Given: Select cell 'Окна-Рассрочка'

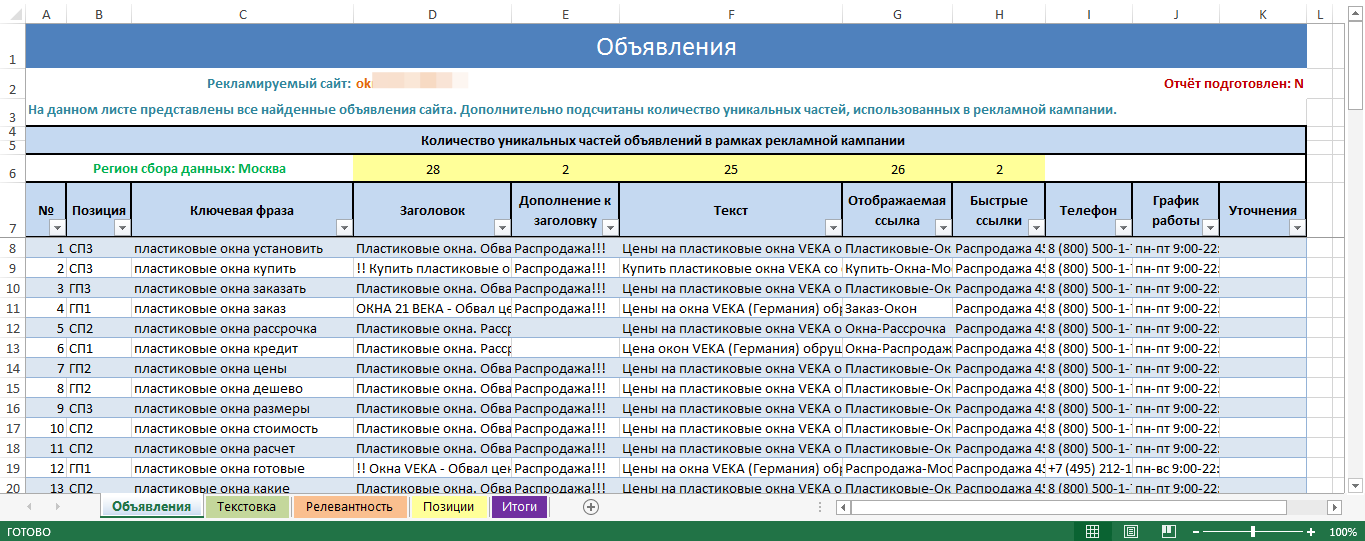Looking at the screenshot, I should [898, 328].
